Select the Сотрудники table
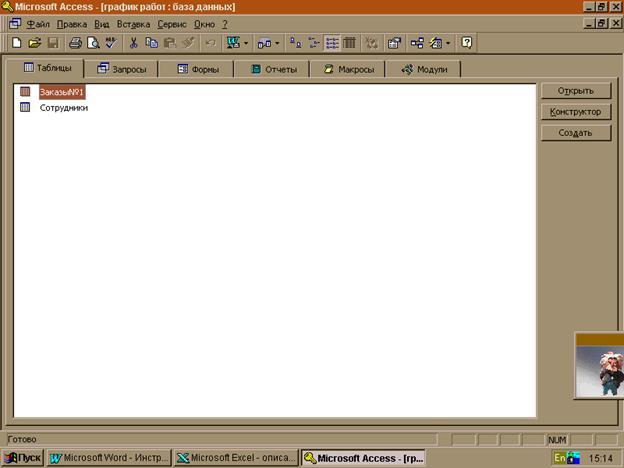The image size is (624, 468). coord(64,108)
